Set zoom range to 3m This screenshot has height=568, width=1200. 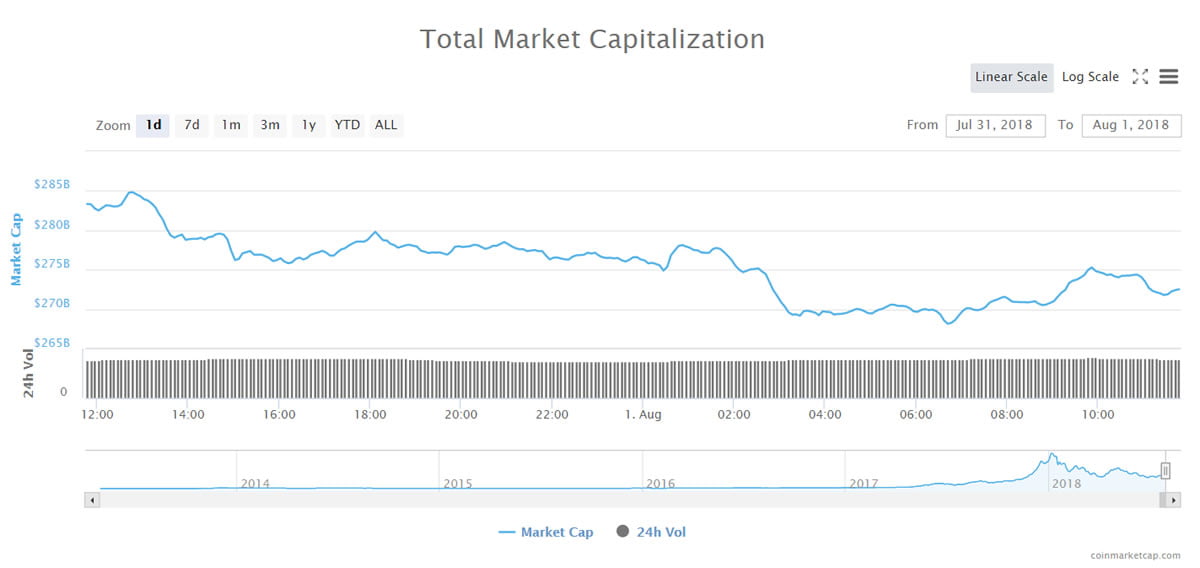pyautogui.click(x=270, y=125)
